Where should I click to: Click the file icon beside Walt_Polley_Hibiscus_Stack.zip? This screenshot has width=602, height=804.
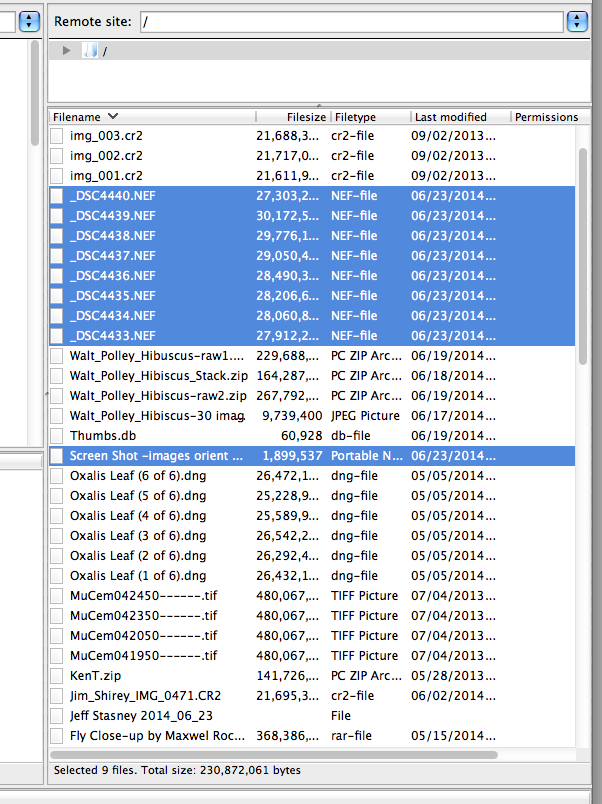tap(56, 376)
